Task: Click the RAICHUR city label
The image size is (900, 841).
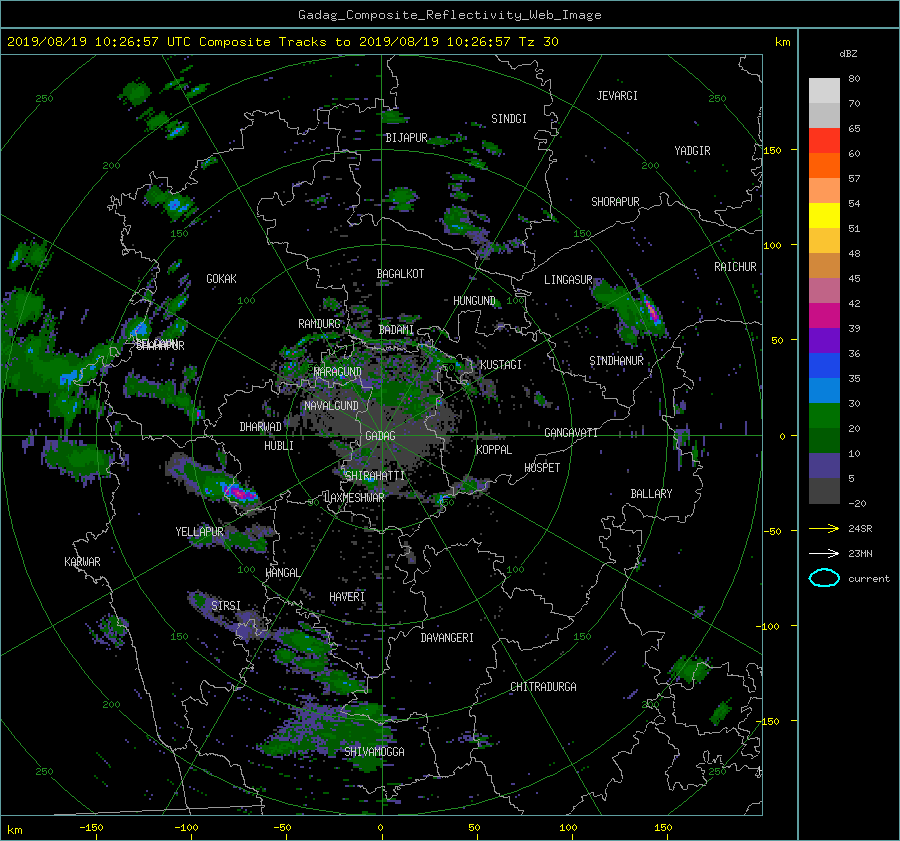Action: click(735, 267)
